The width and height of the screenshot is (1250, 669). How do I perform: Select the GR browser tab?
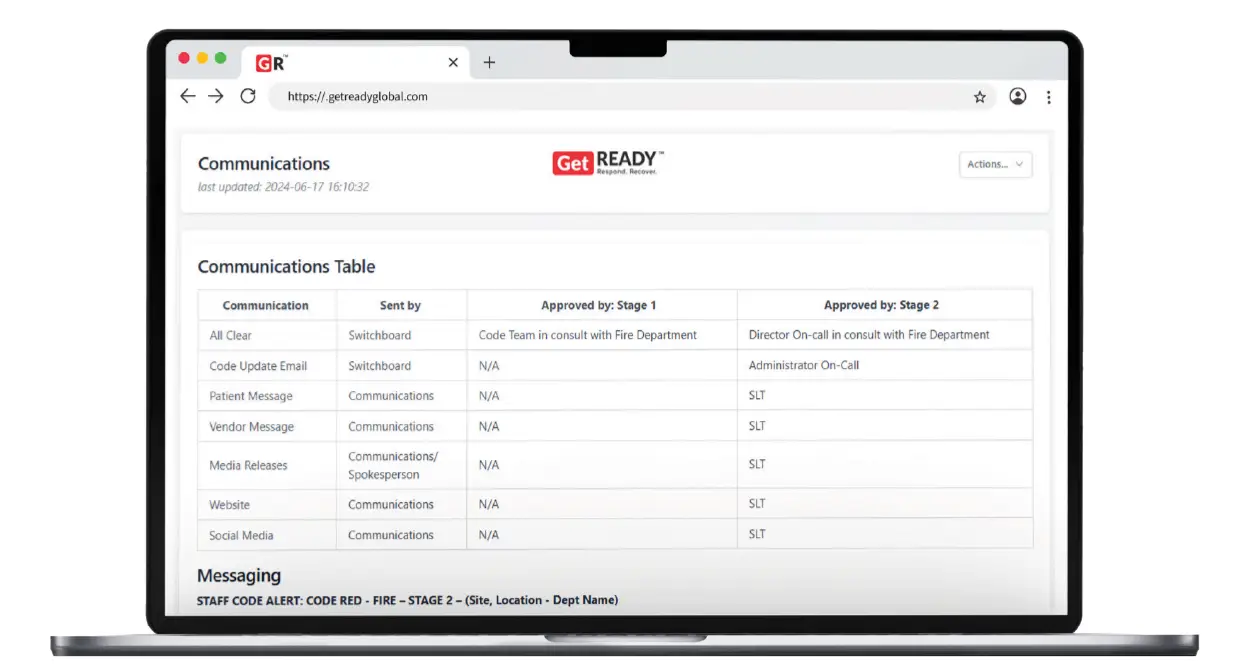pyautogui.click(x=340, y=63)
